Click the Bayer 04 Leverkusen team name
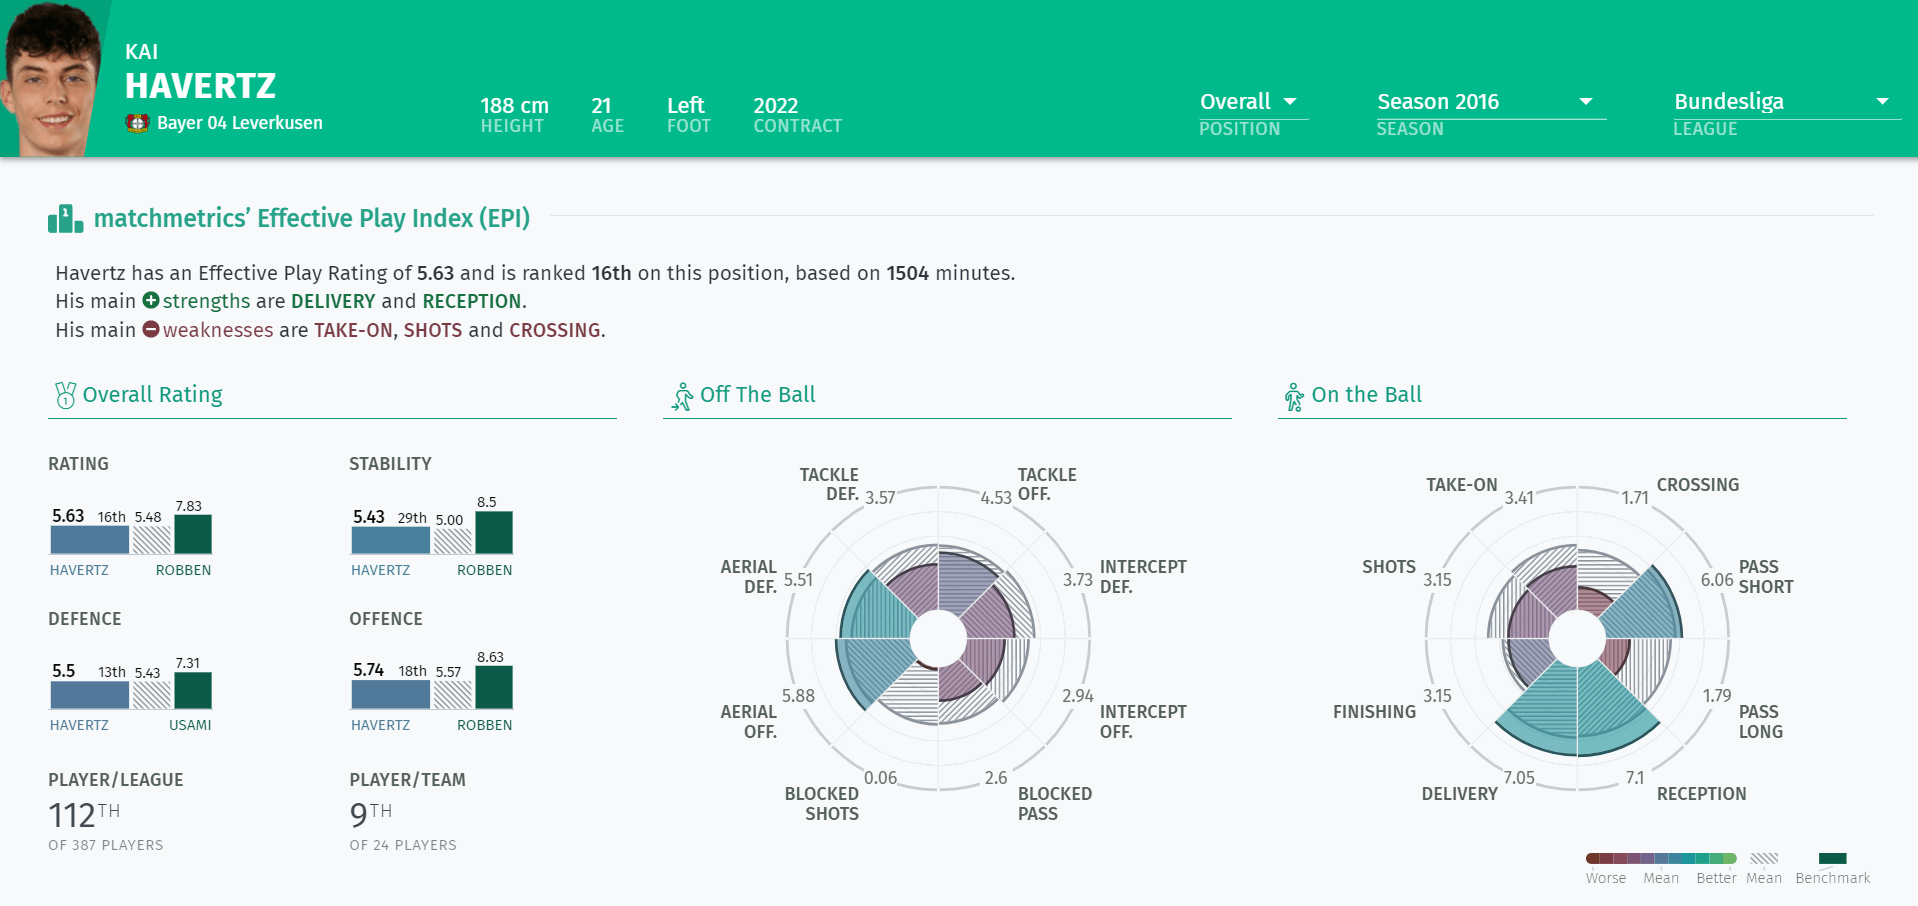The height and width of the screenshot is (906, 1918). [x=240, y=123]
